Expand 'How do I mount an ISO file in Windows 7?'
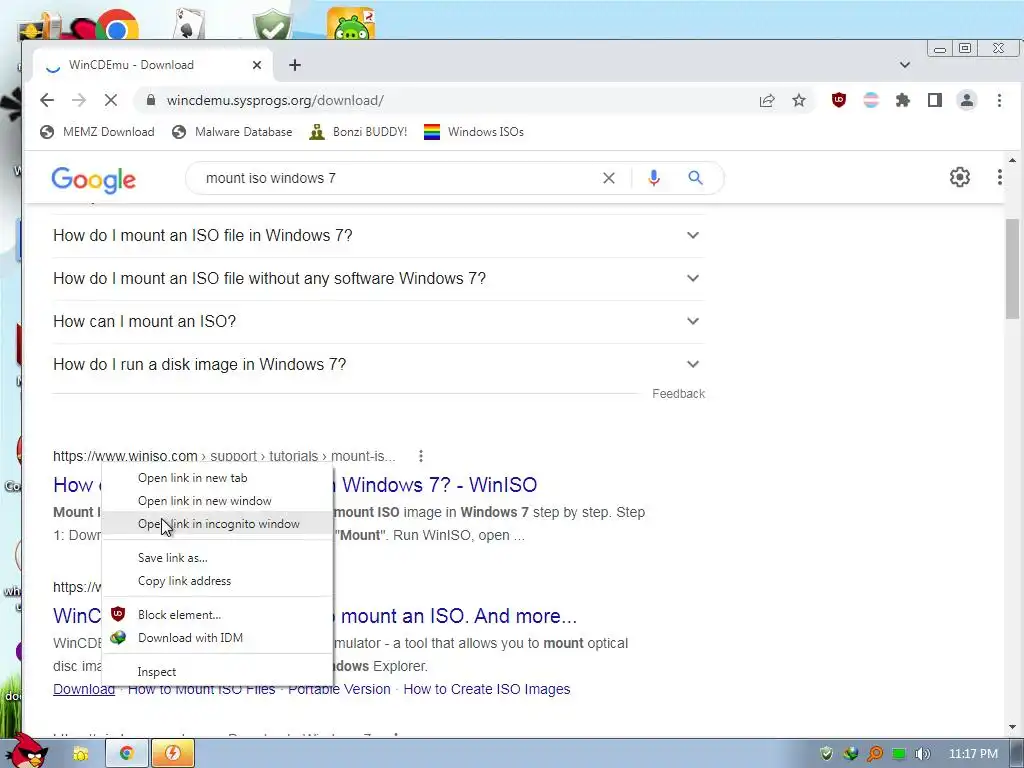 coord(379,235)
